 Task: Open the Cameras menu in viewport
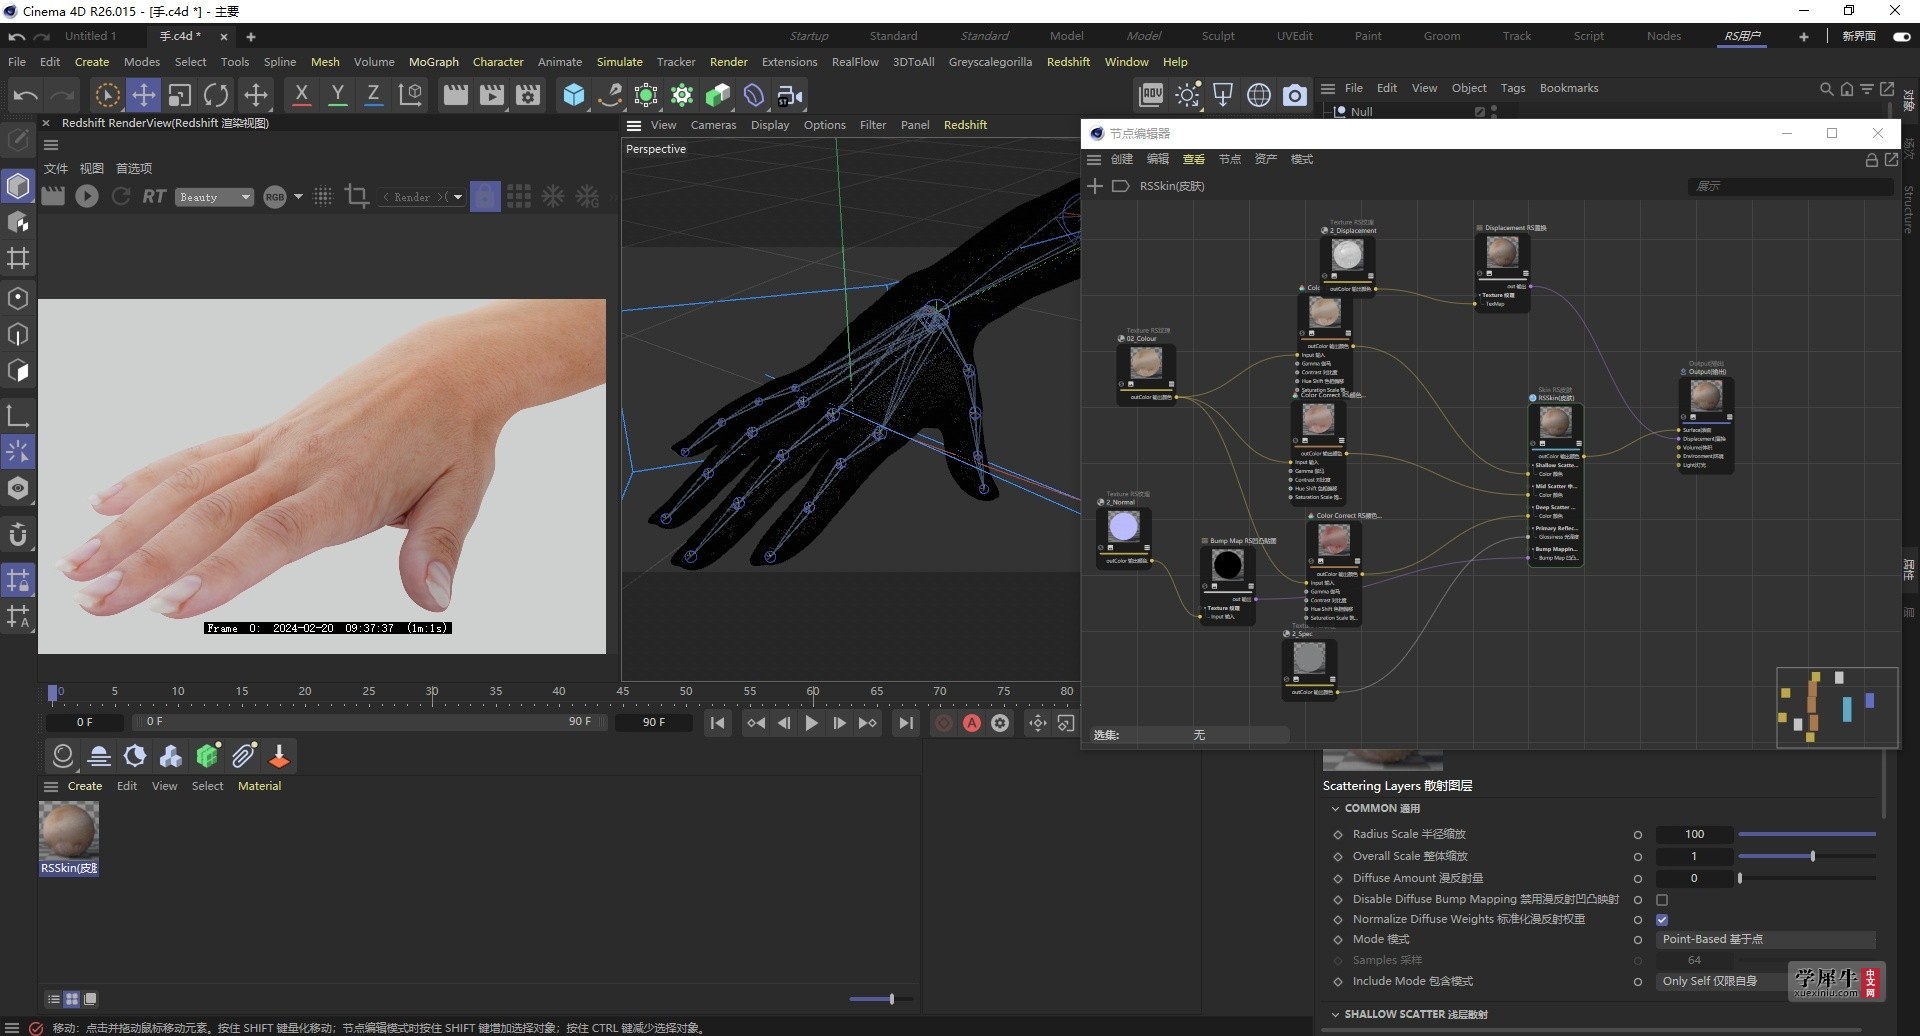tap(713, 126)
